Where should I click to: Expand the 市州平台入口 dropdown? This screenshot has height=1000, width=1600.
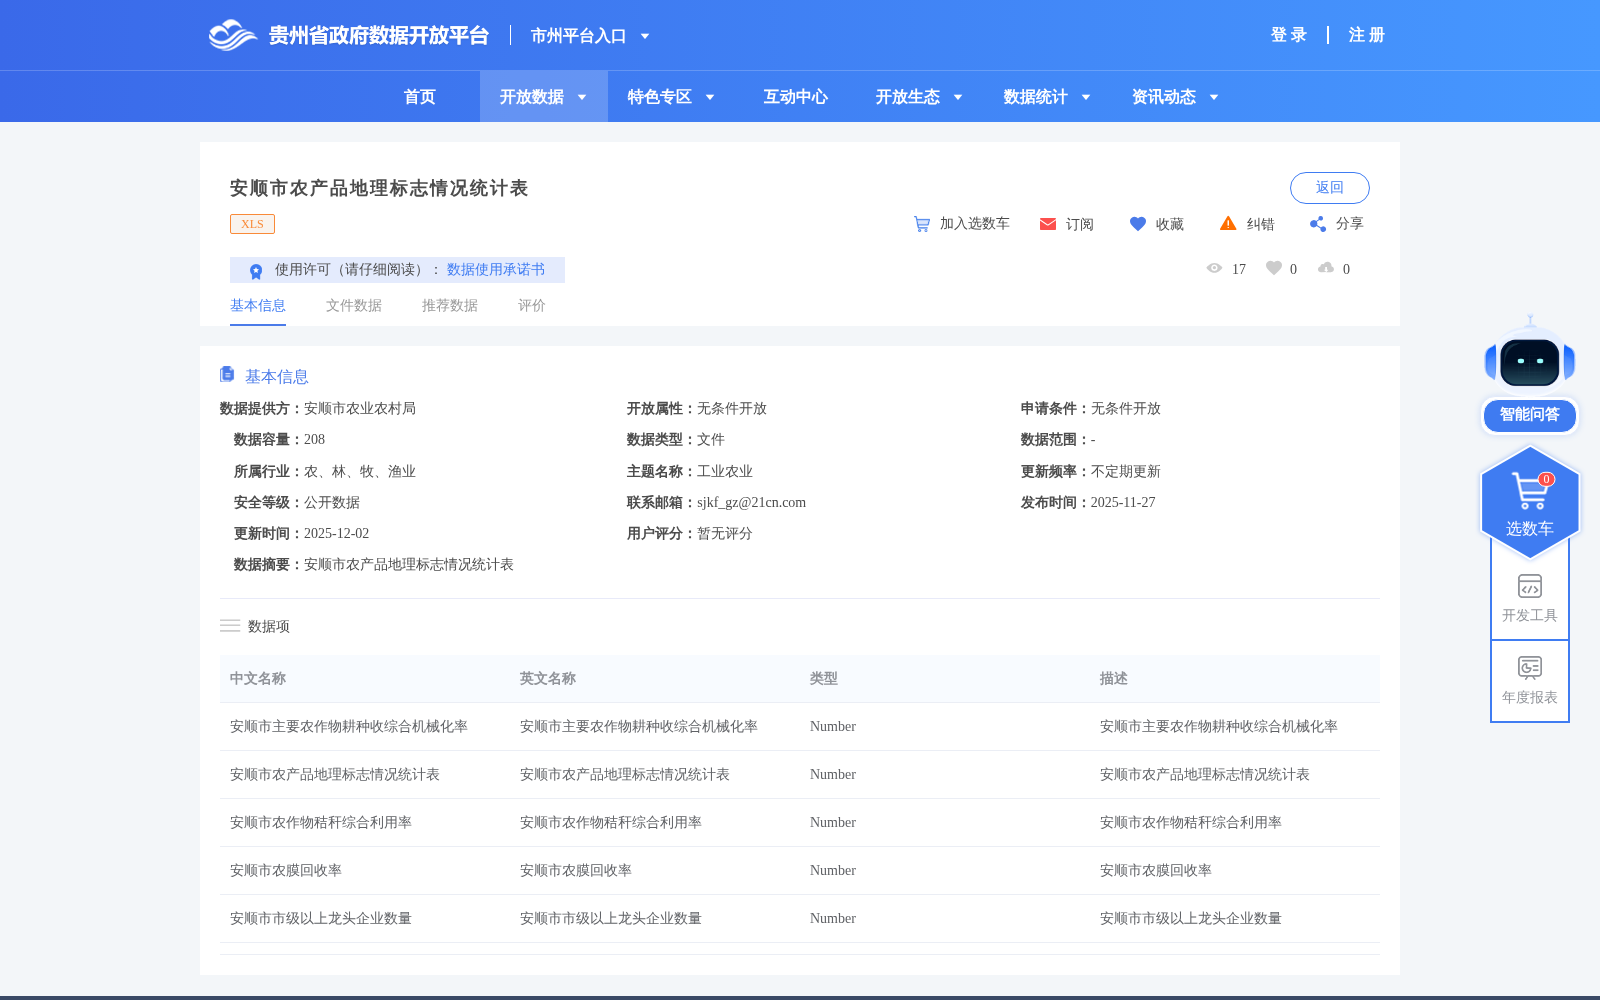pyautogui.click(x=645, y=36)
